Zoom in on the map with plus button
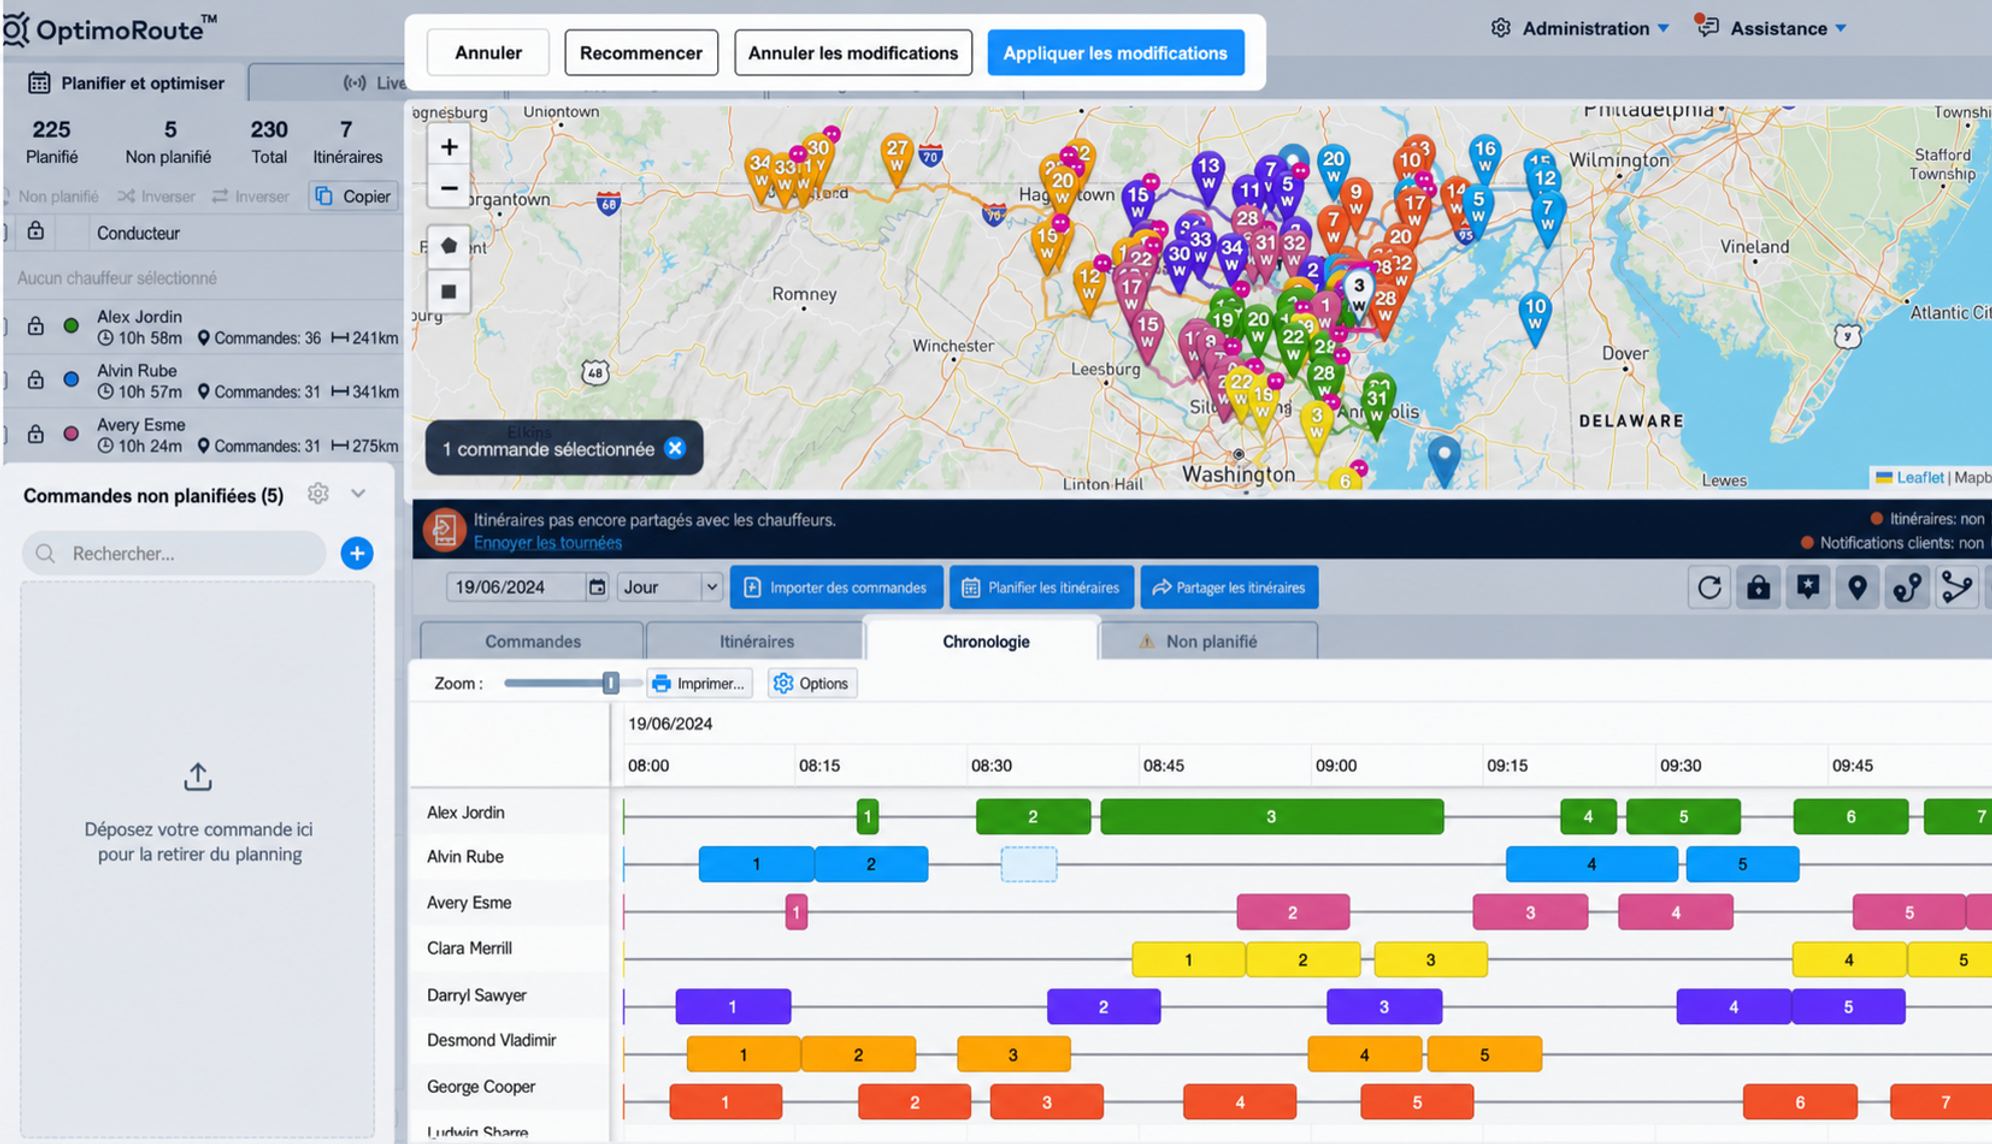 [x=449, y=147]
